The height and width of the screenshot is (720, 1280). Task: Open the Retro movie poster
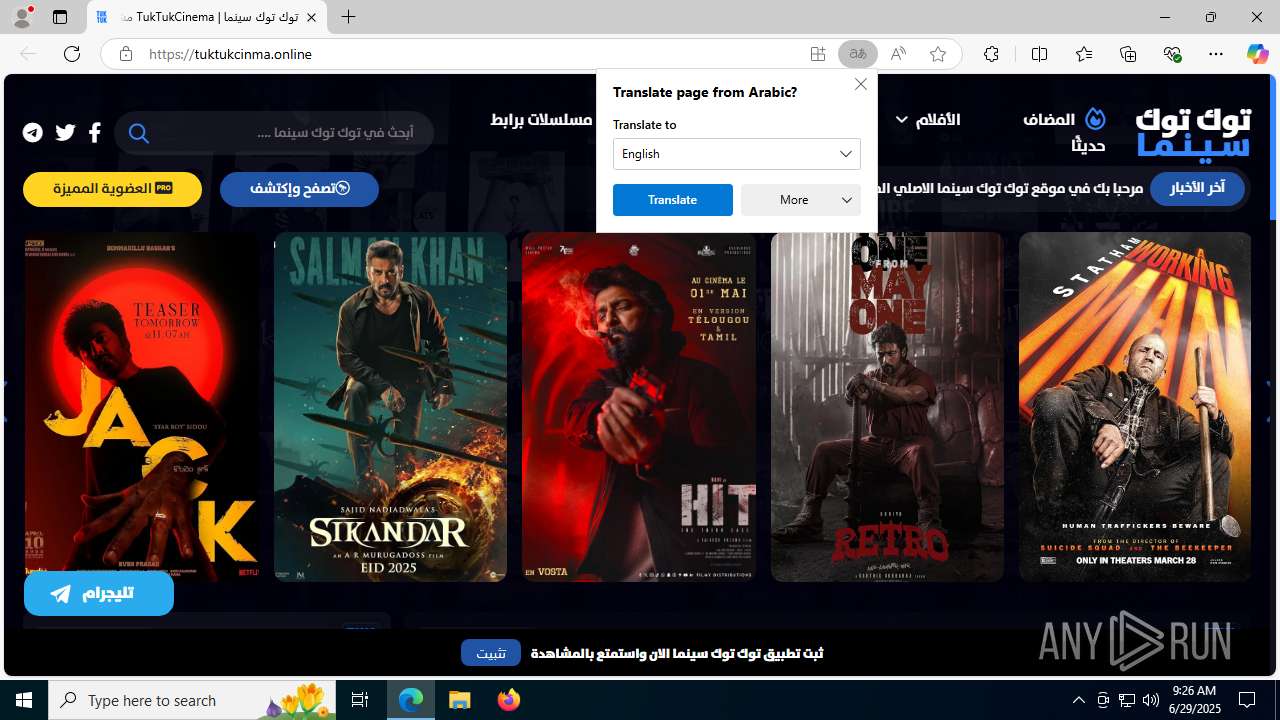coord(887,407)
